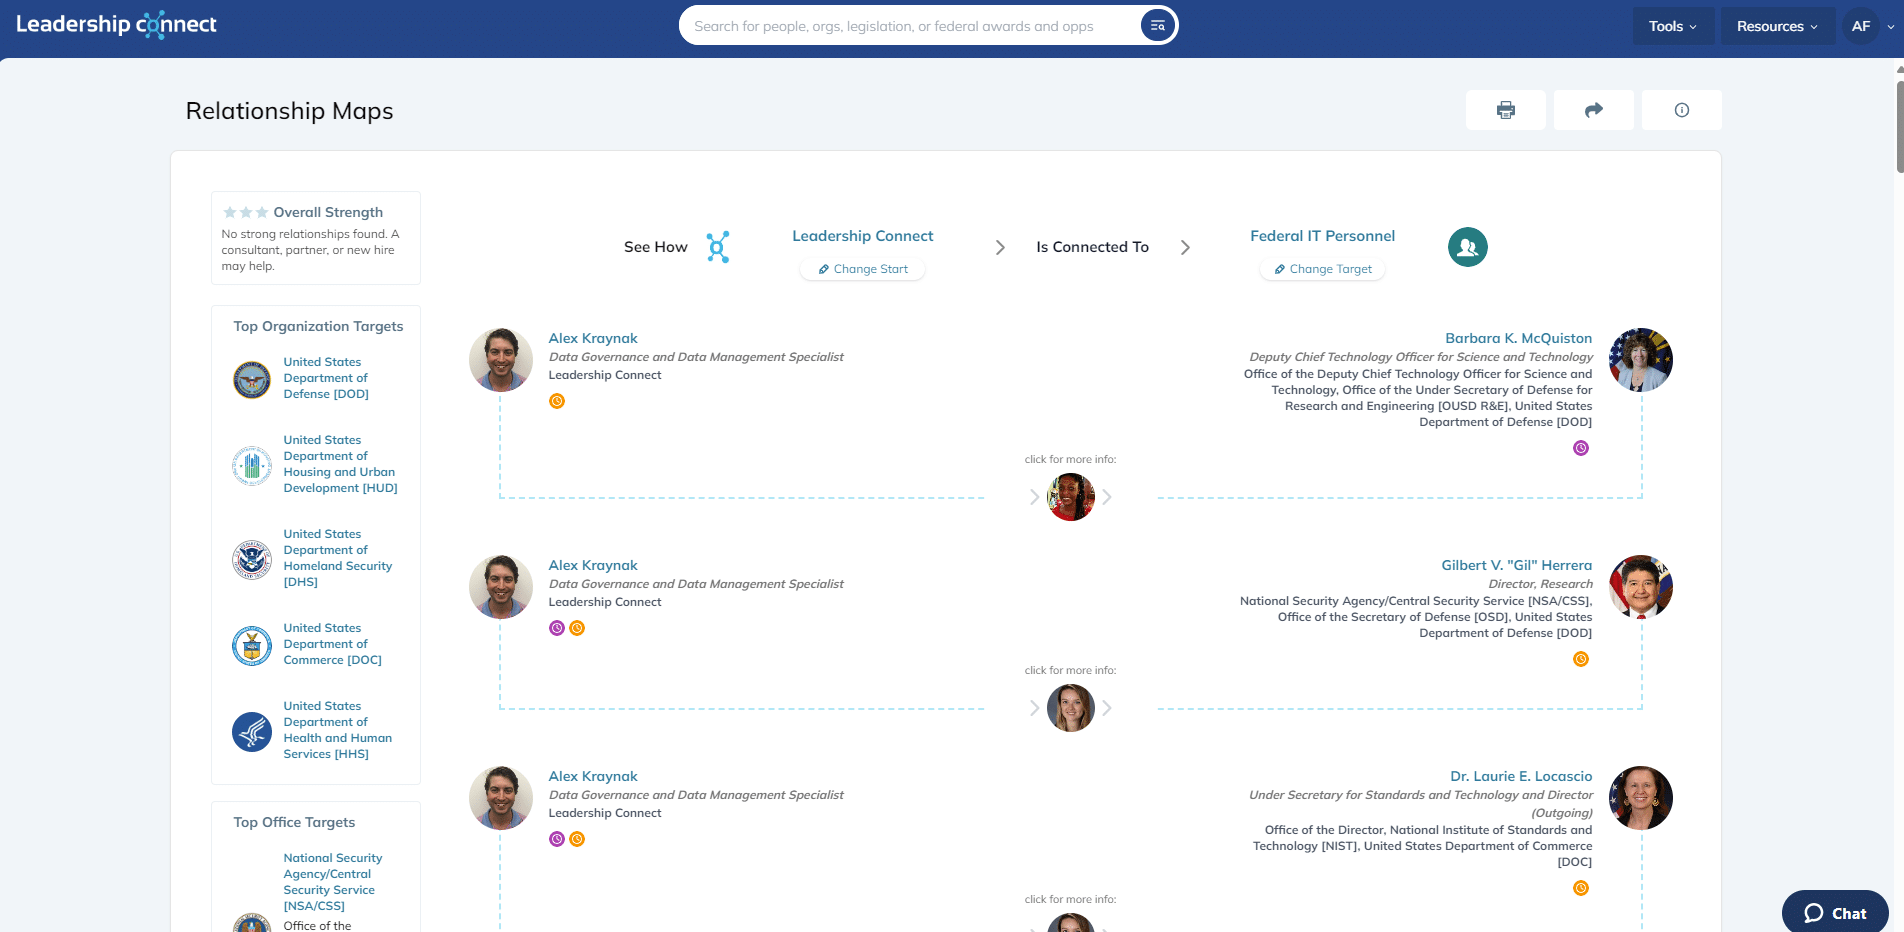The width and height of the screenshot is (1904, 932).
Task: Click the Homeland Security seal icon
Action: [252, 560]
